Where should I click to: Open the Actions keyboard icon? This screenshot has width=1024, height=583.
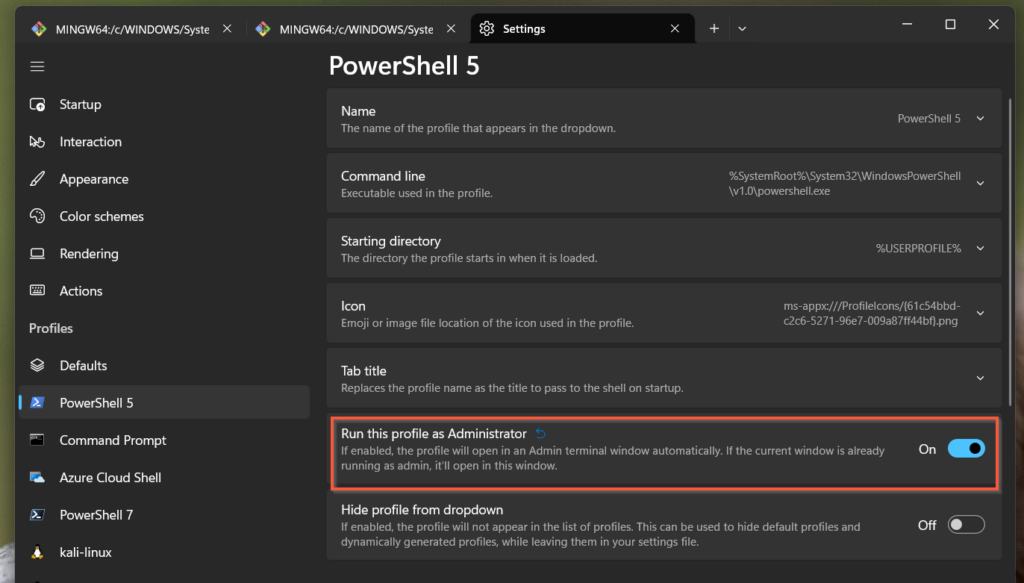[37, 291]
